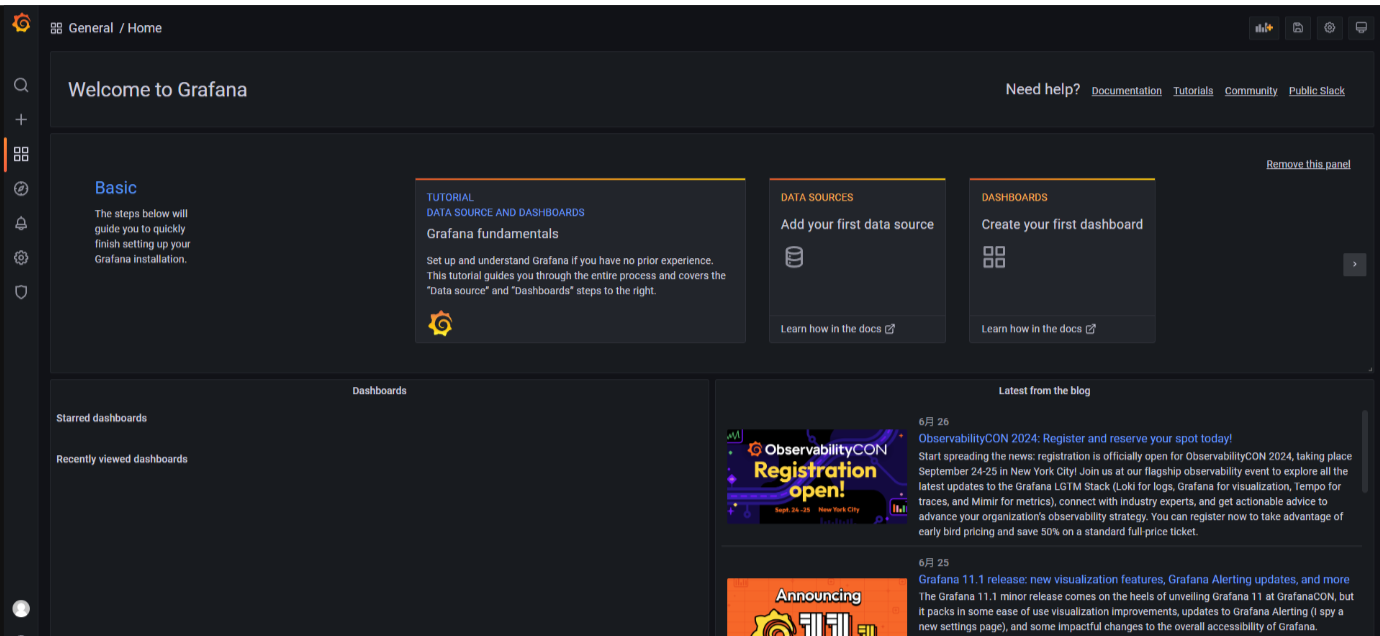Open Dashboard settings gear in top bar
This screenshot has width=1380, height=636.
[x=1330, y=28]
